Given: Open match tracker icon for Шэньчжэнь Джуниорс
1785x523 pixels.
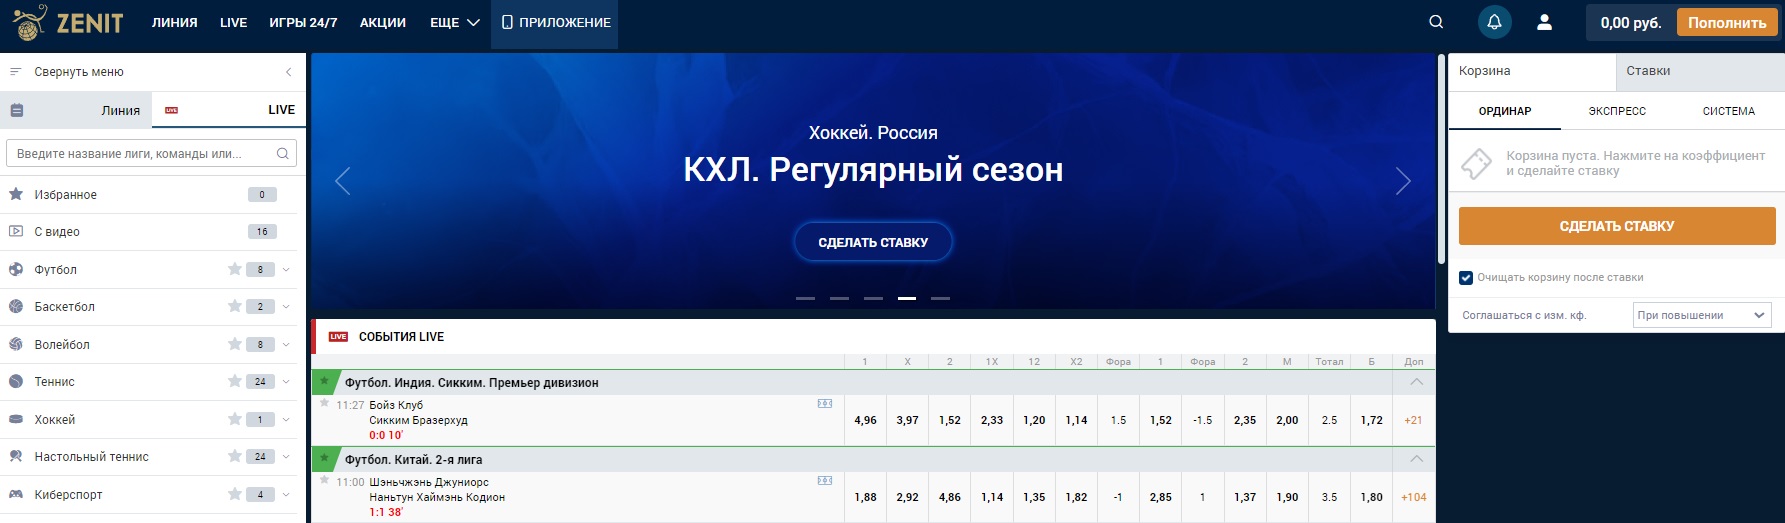Looking at the screenshot, I should point(825,481).
